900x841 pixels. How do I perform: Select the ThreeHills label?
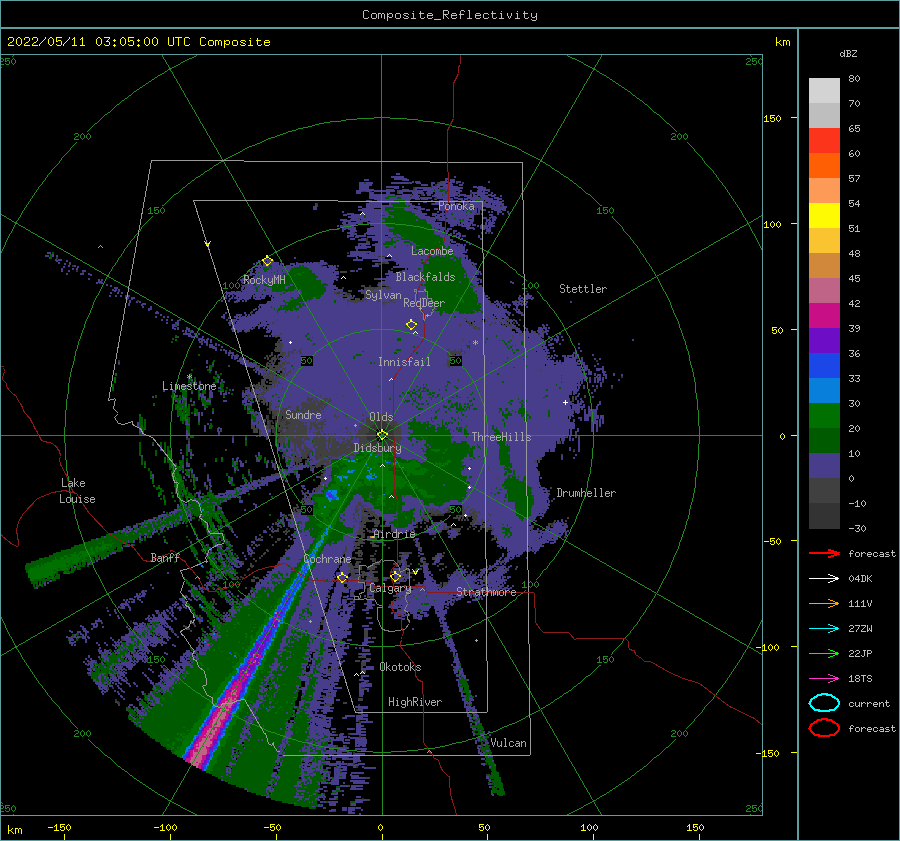(x=501, y=437)
